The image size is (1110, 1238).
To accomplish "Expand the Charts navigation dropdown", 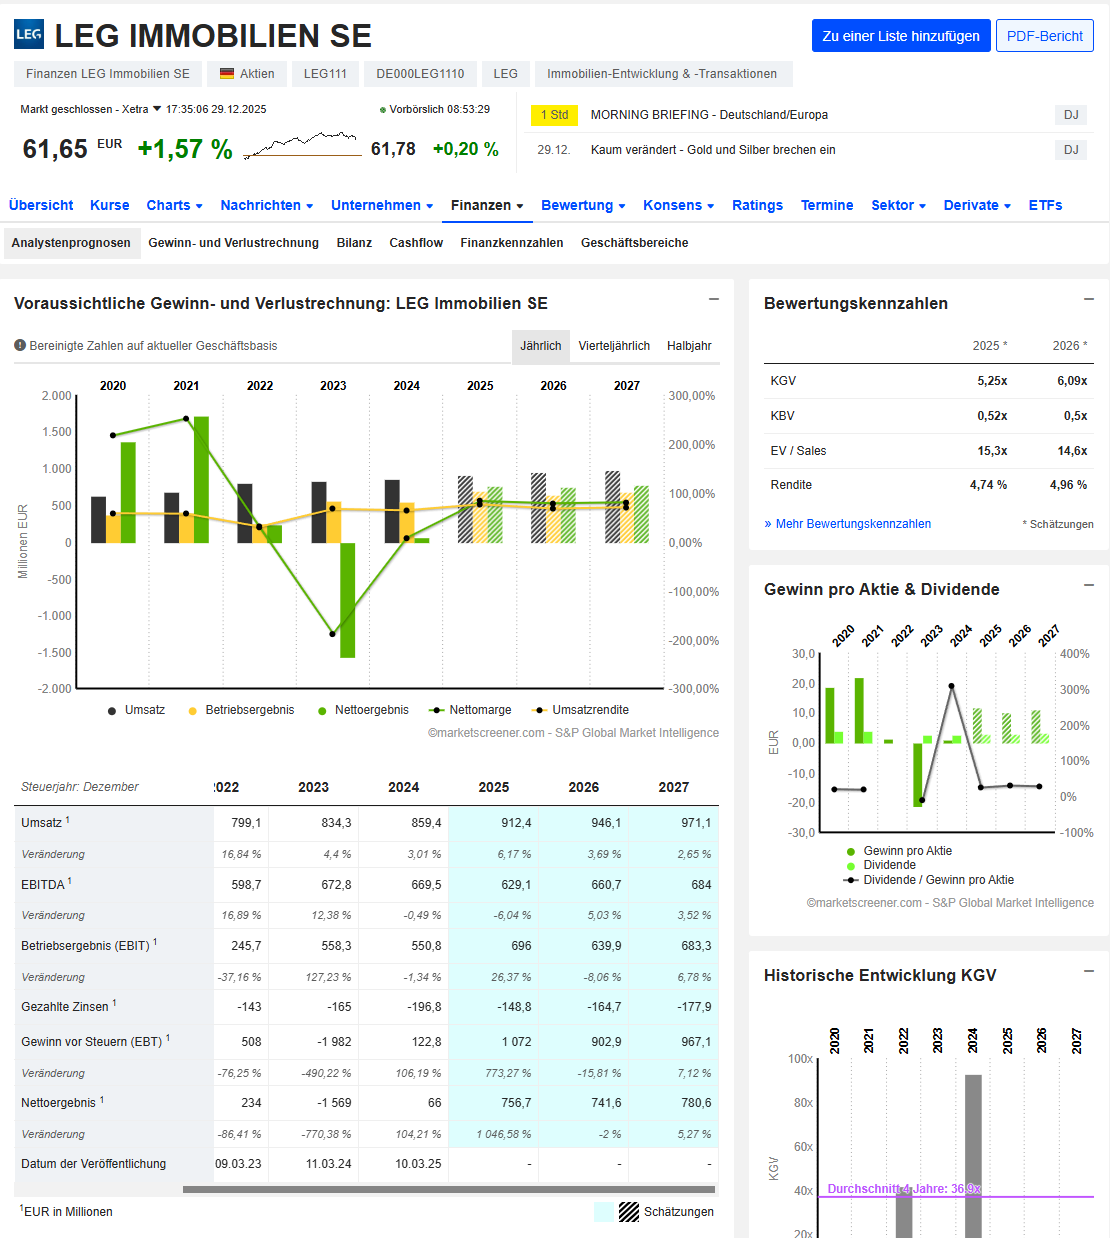I will click(174, 205).
